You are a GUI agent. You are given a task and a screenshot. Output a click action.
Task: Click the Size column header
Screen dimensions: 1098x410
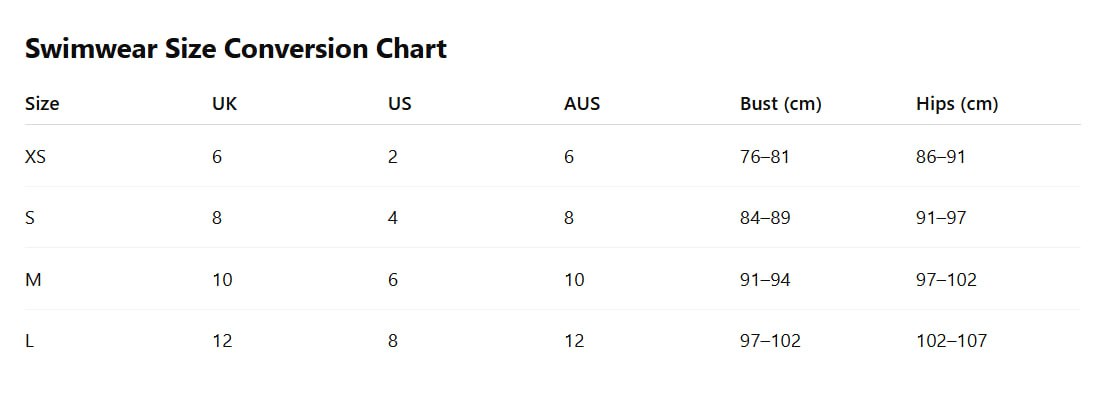tap(42, 104)
